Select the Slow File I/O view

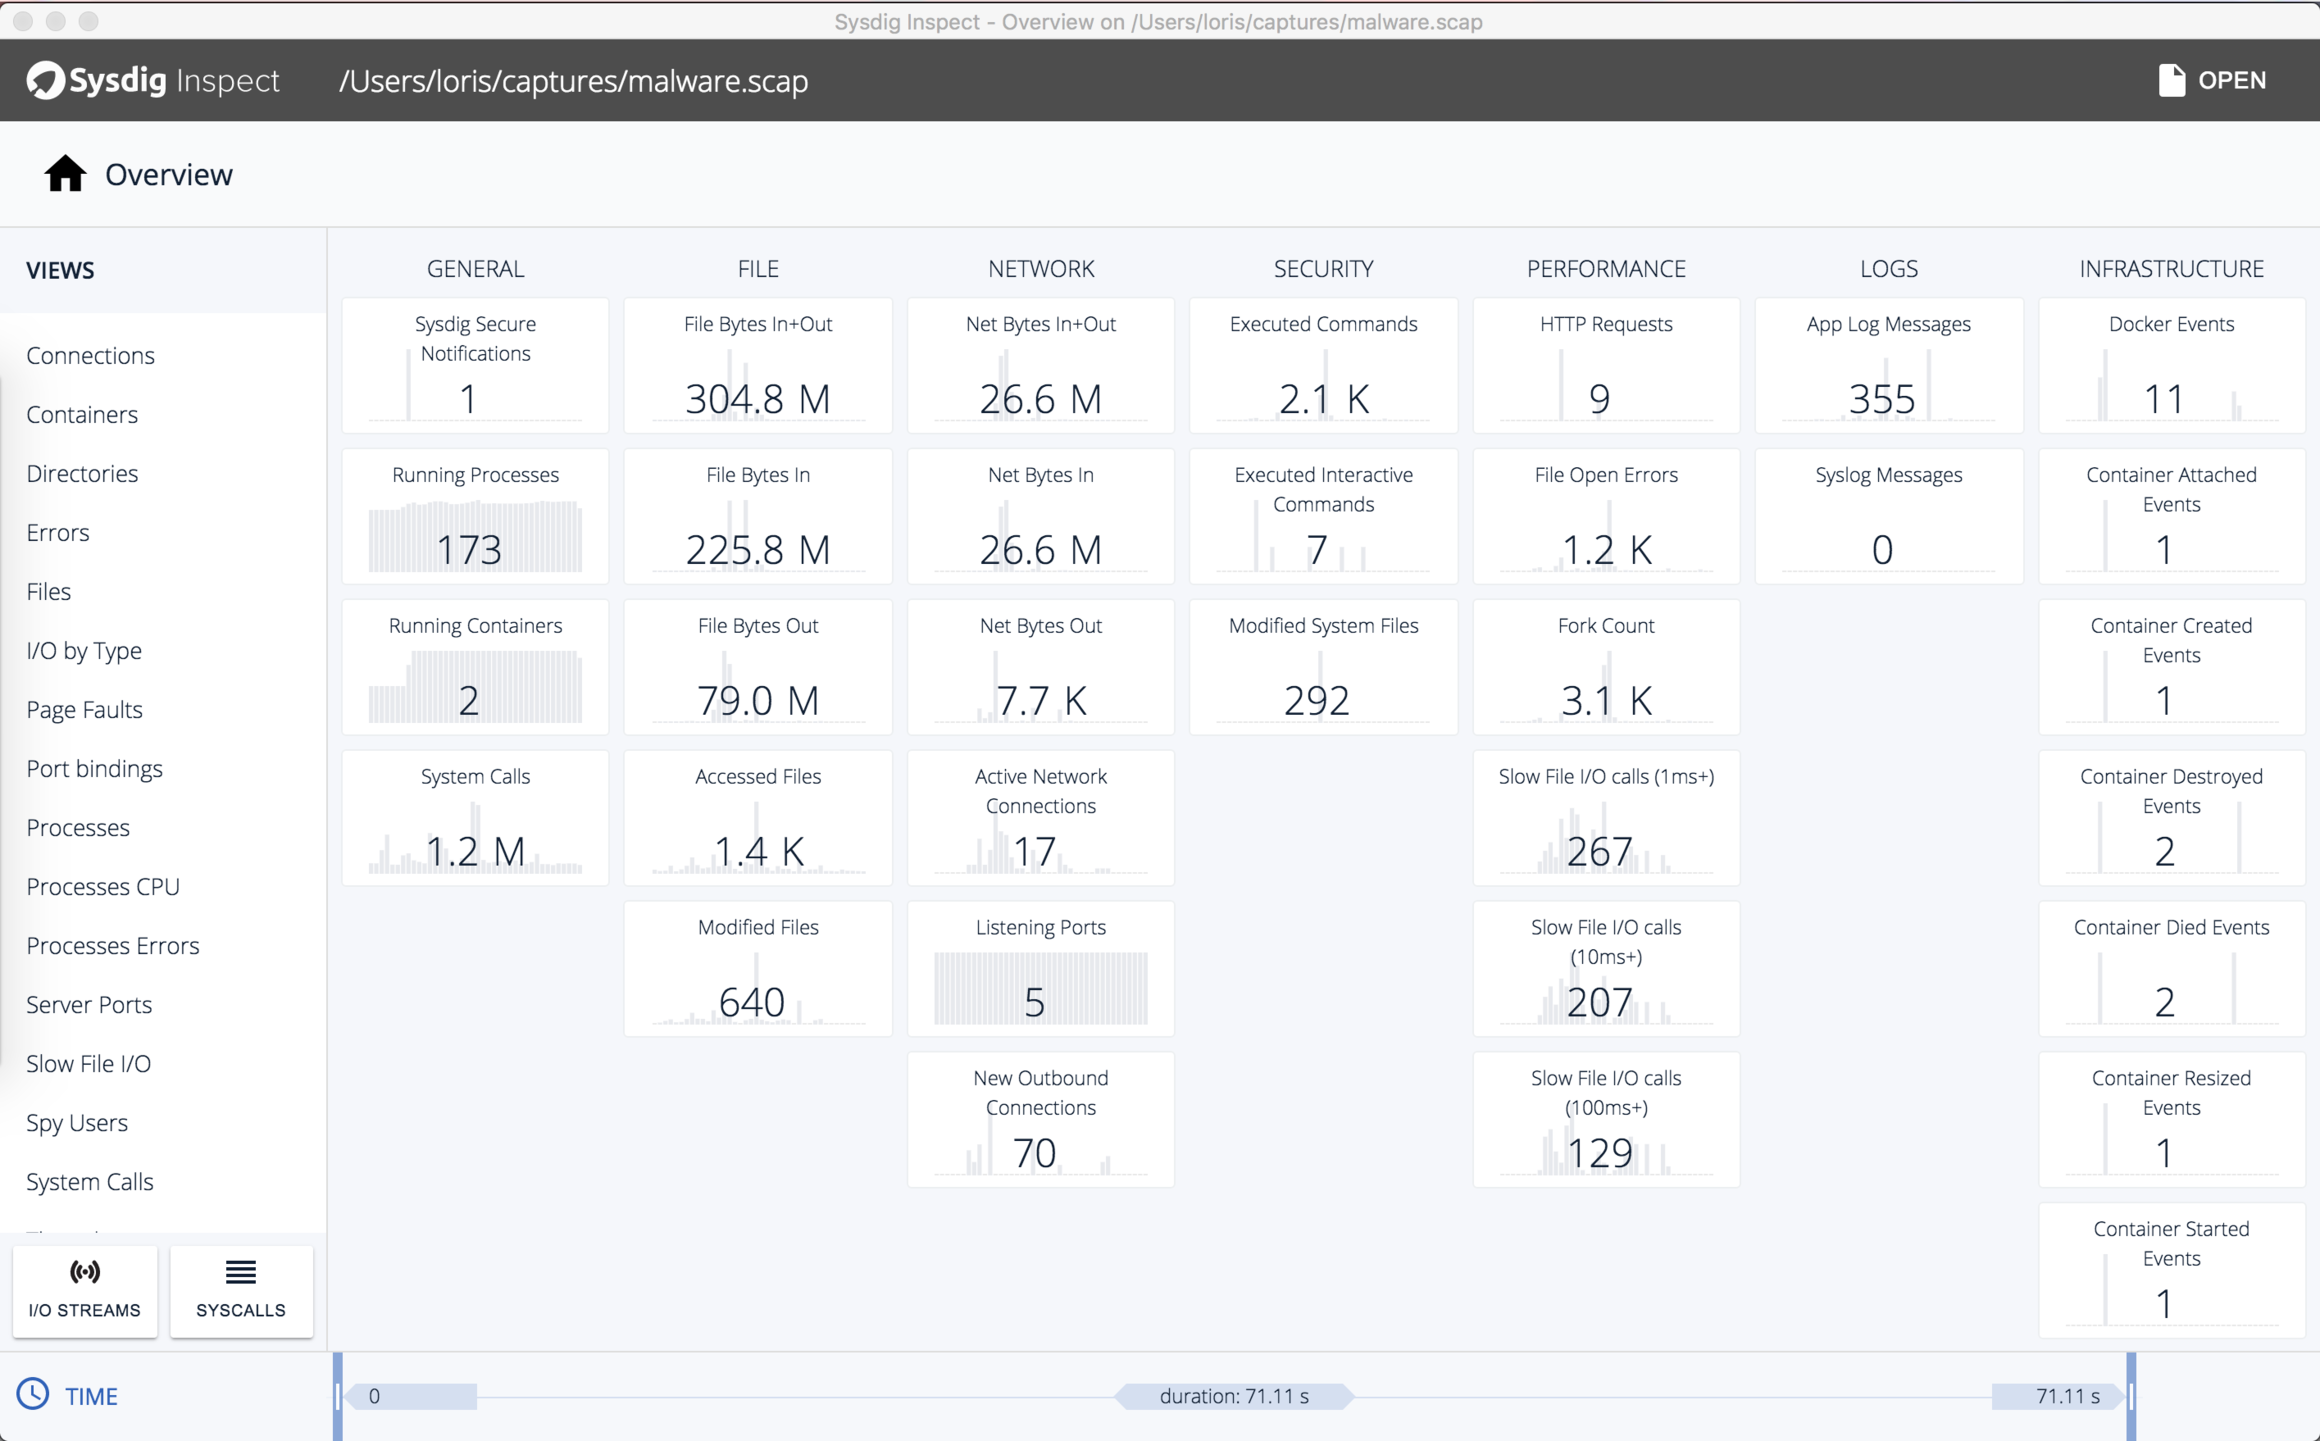89,1063
